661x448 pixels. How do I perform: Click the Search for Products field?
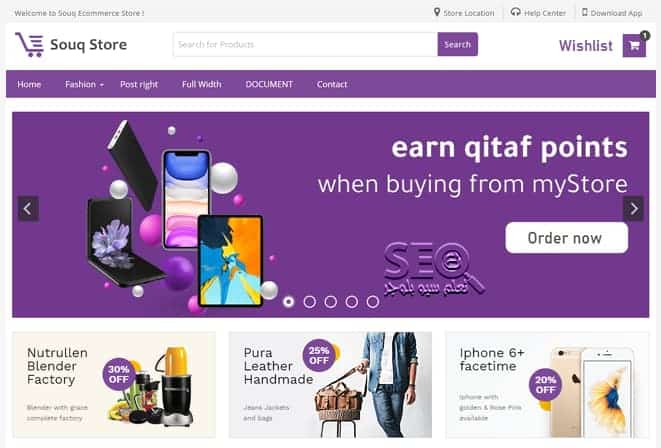coord(306,44)
